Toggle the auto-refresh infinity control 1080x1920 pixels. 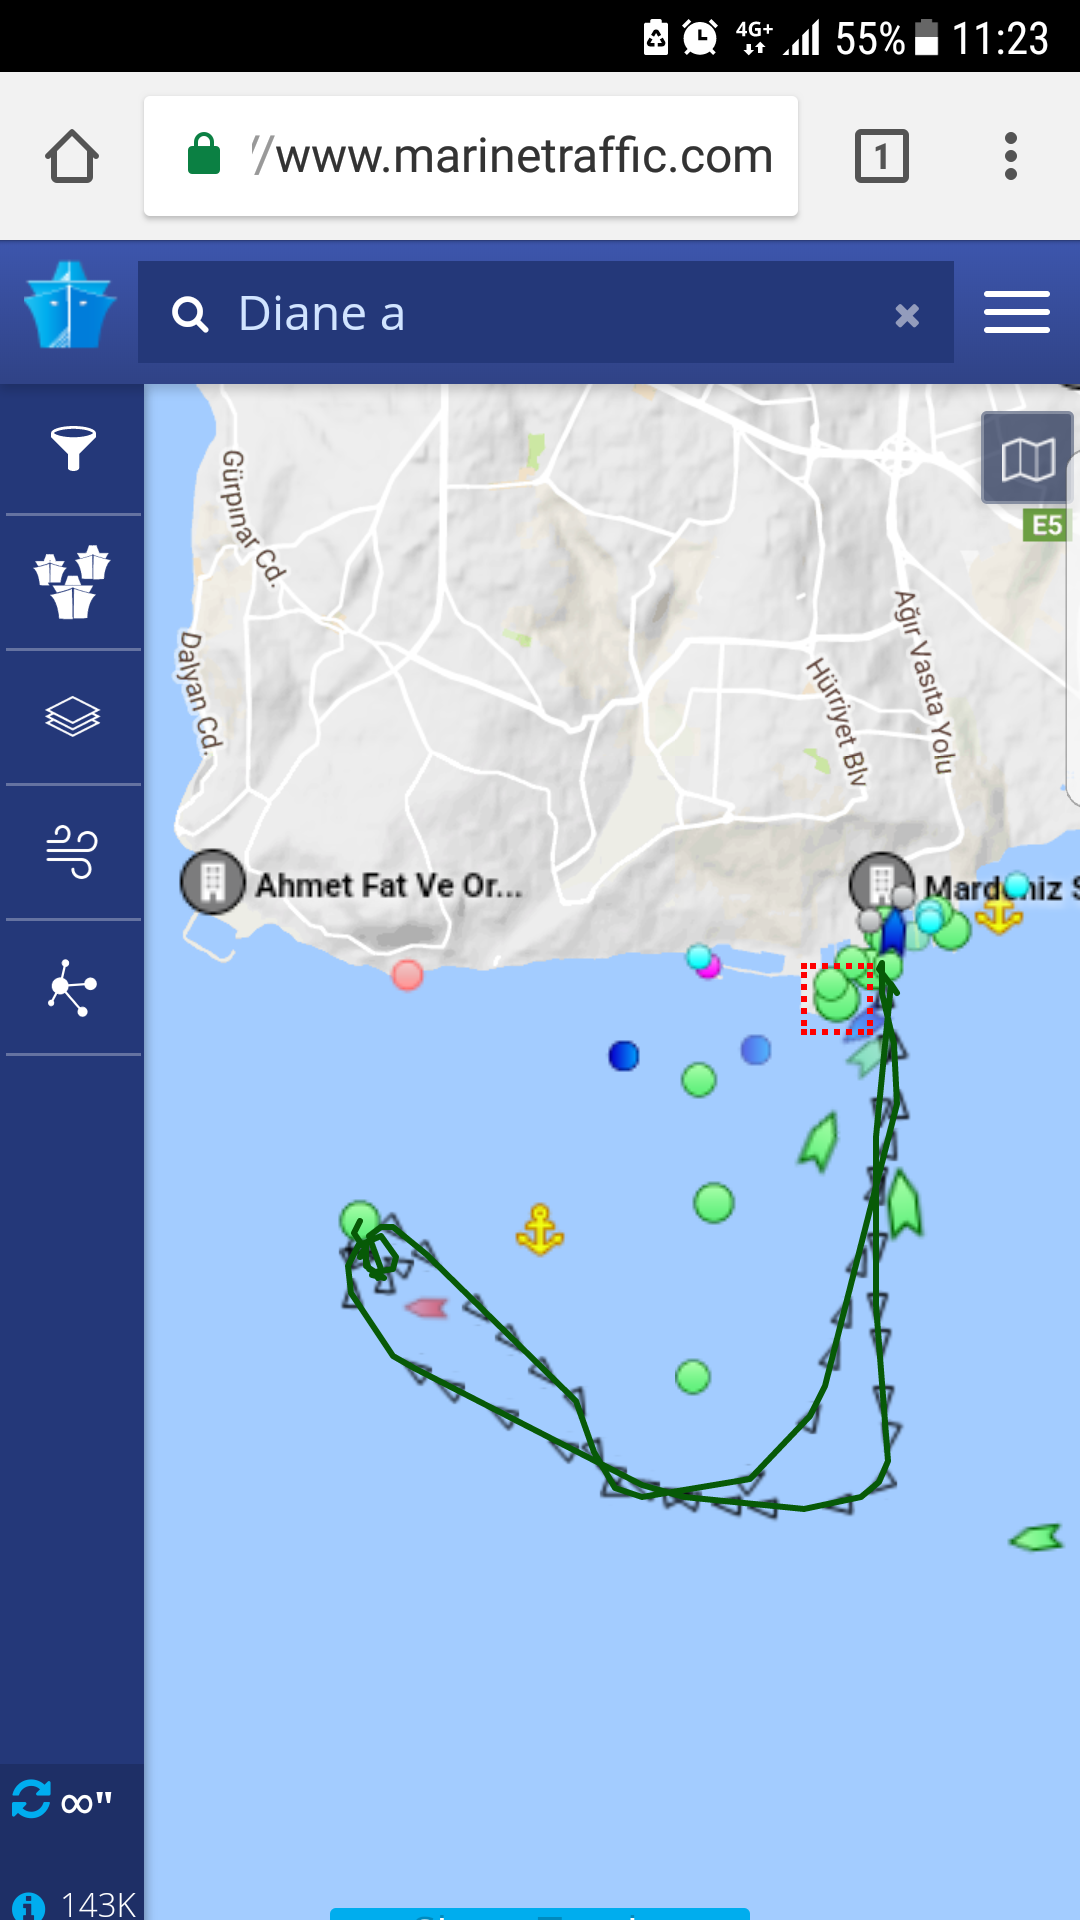[61, 1800]
